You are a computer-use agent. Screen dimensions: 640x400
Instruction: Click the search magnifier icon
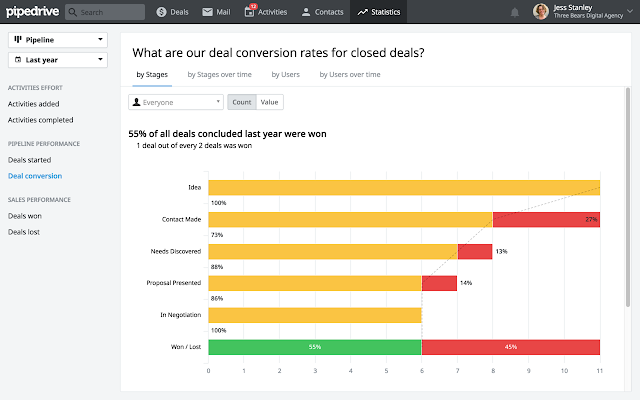[x=73, y=12]
